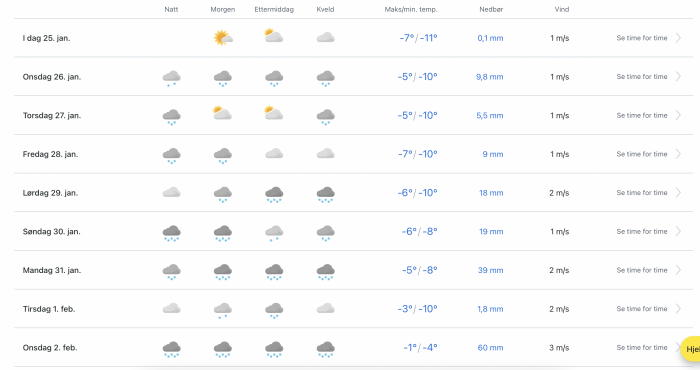Image resolution: width=700 pixels, height=370 pixels.
Task: Click the cloudy evening icon for I dag 25. jan.
Action: [325, 38]
